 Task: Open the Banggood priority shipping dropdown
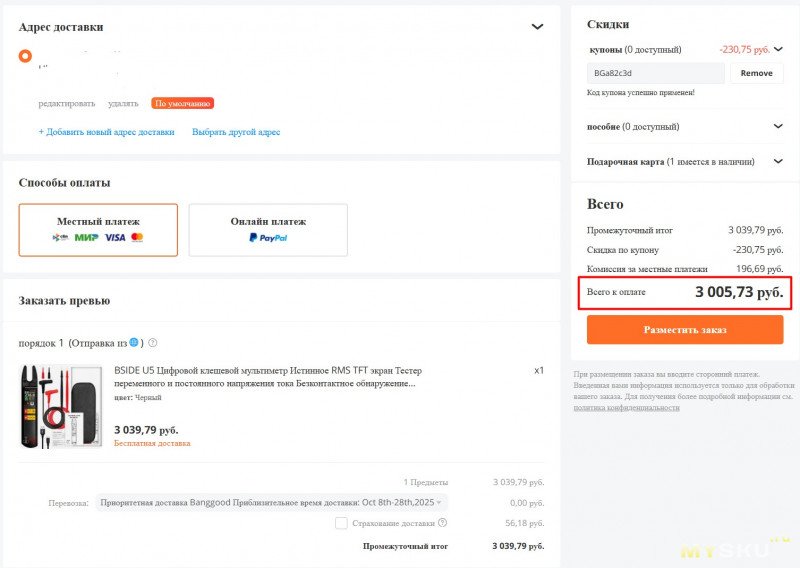click(271, 503)
